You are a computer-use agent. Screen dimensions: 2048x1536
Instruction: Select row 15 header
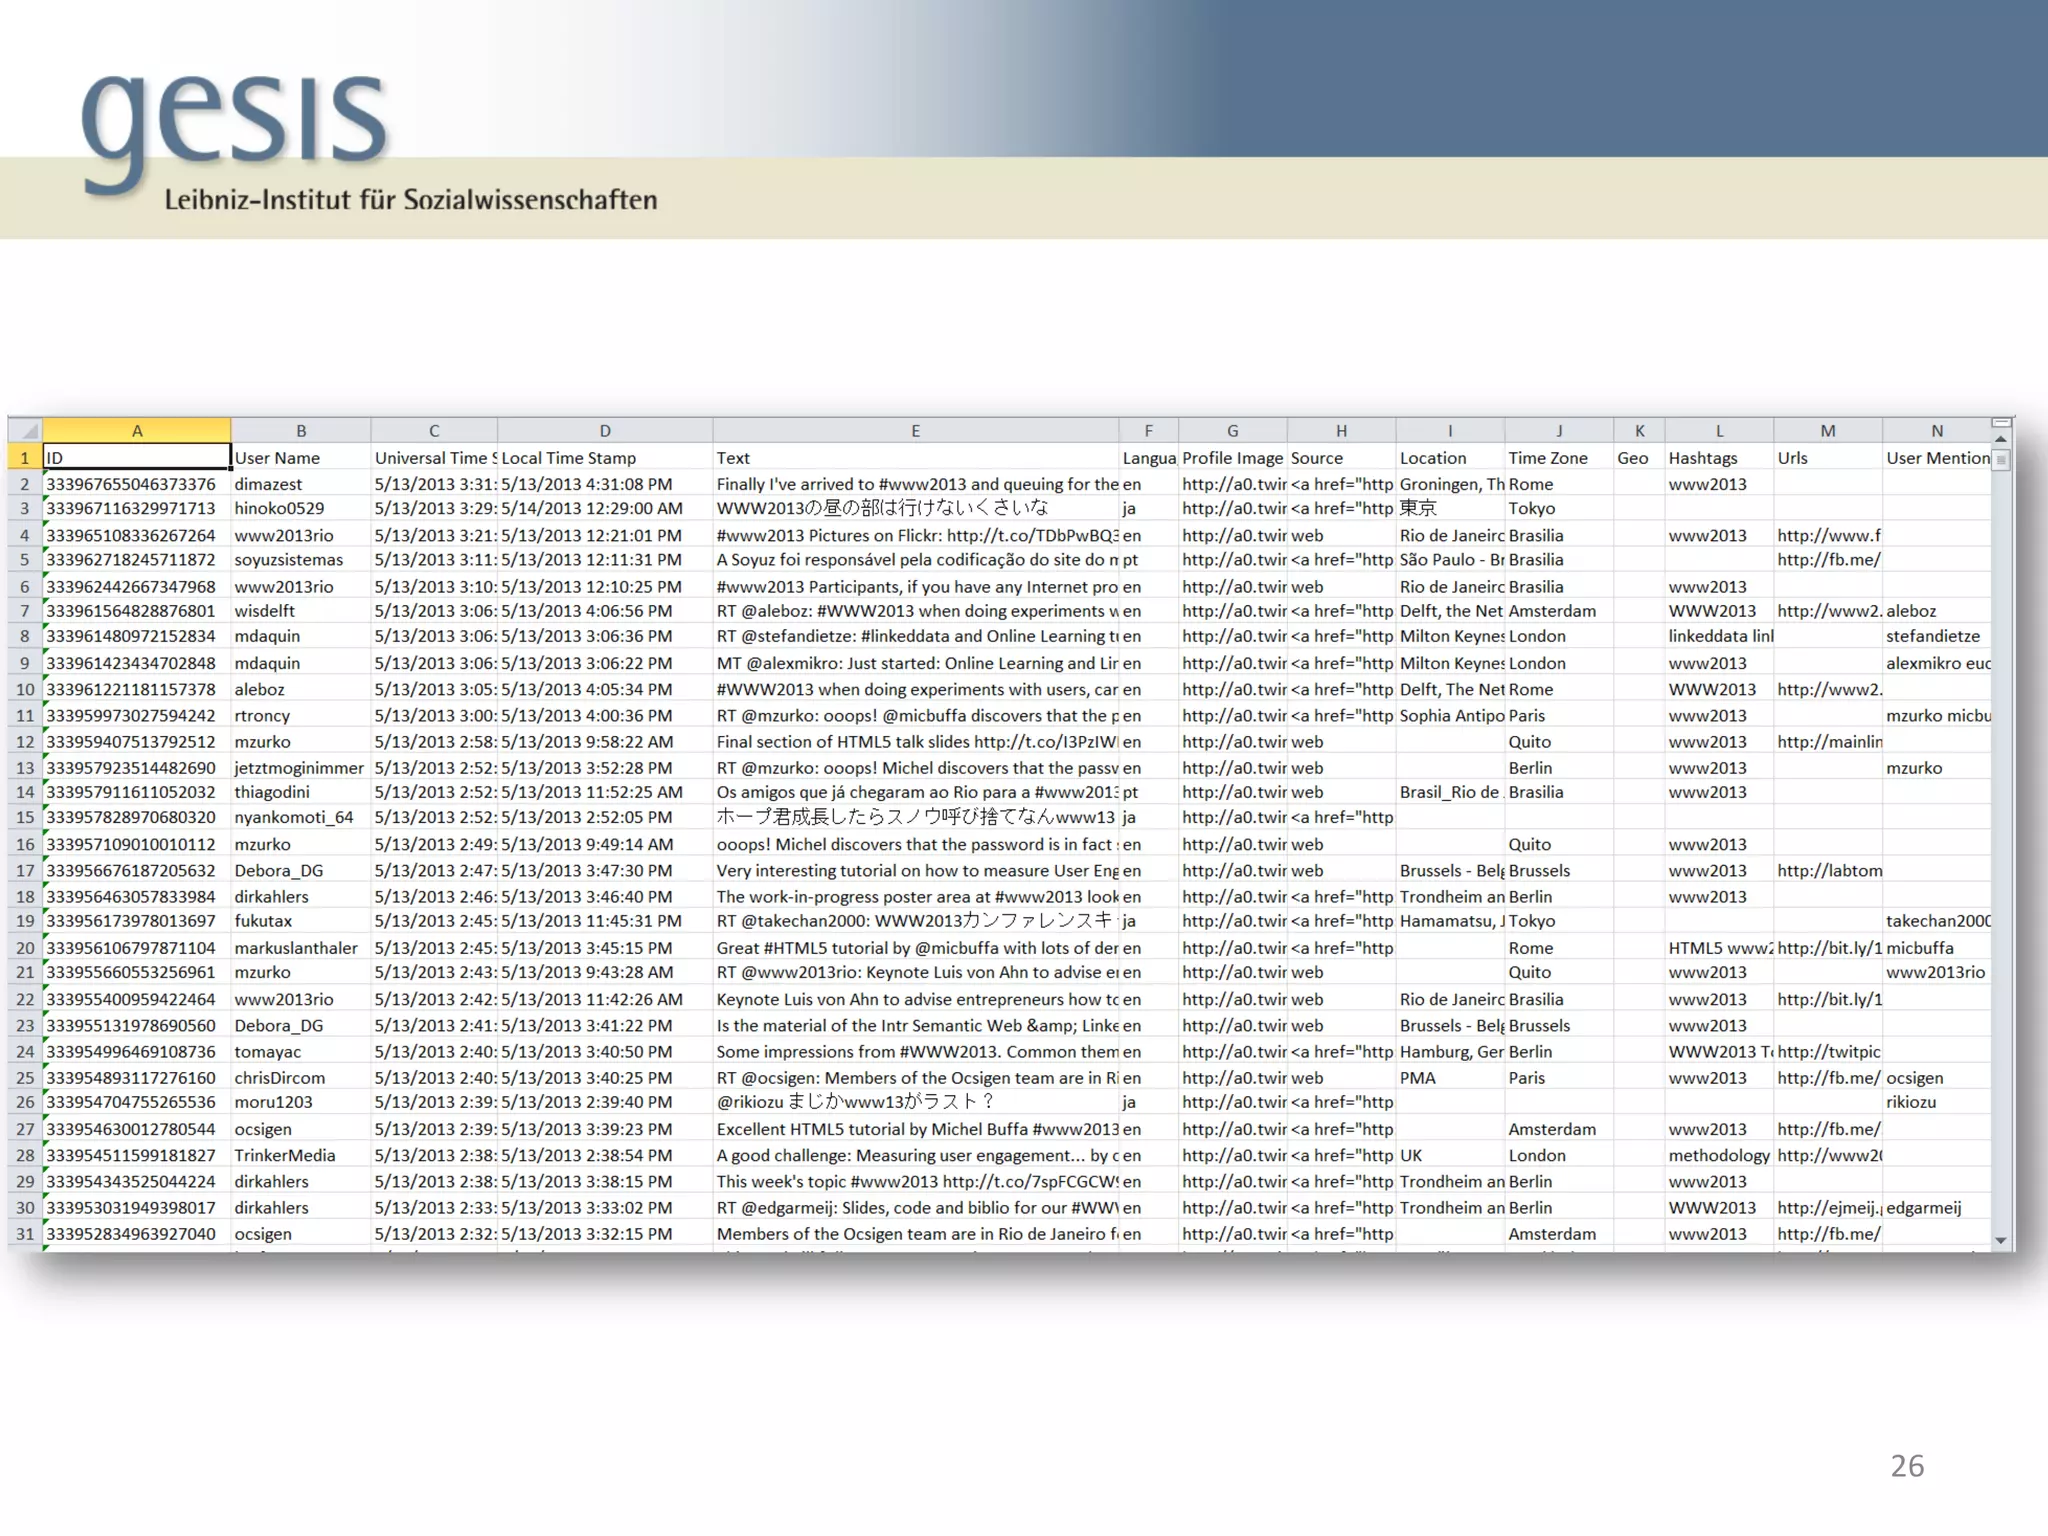pyautogui.click(x=25, y=818)
